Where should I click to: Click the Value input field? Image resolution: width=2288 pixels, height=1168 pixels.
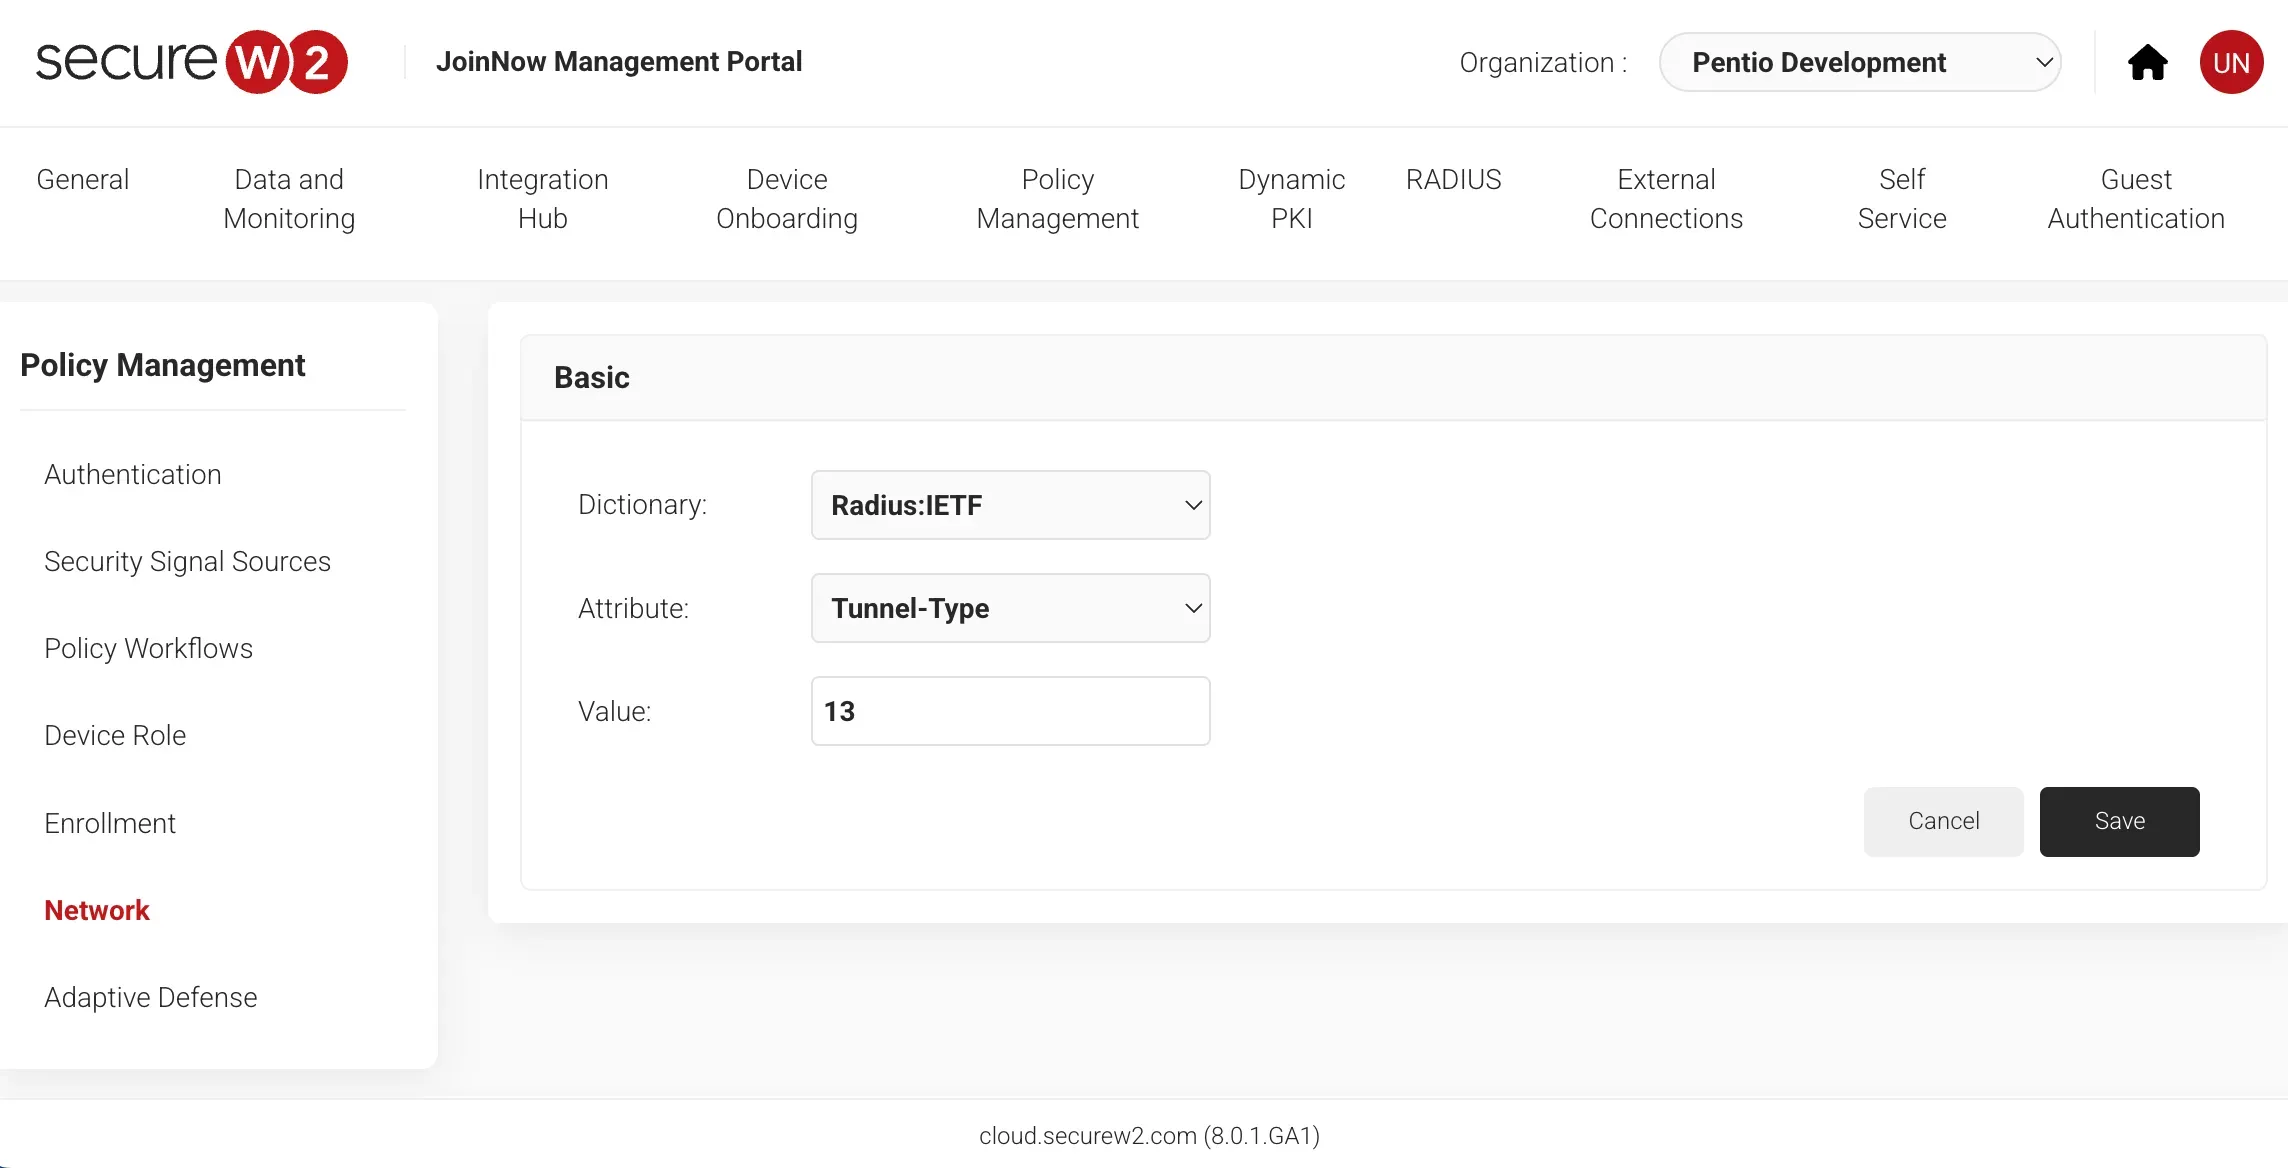(x=1010, y=711)
